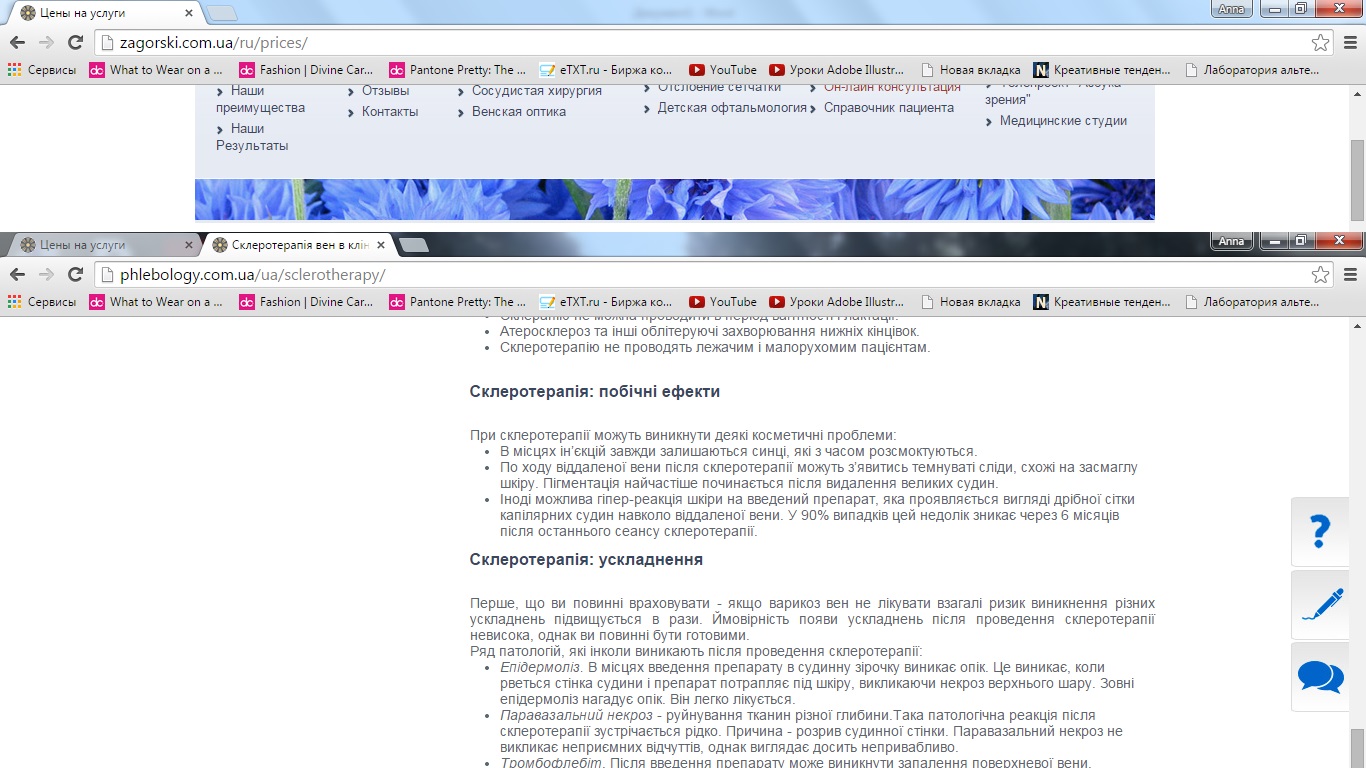1366x768 pixels.
Task: Go forward in the phlebology.com.ua window
Action: pos(46,274)
